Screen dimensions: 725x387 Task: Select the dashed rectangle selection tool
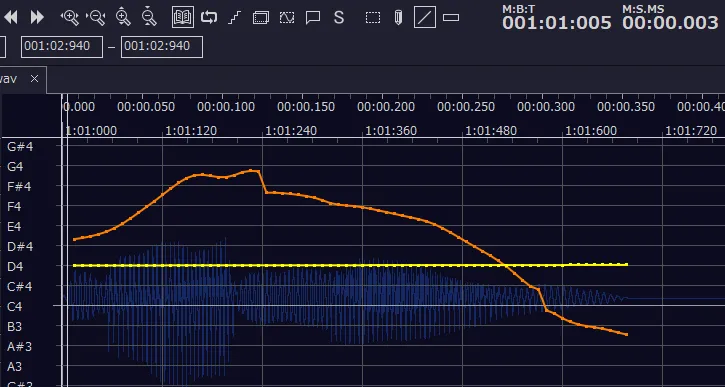coord(373,18)
